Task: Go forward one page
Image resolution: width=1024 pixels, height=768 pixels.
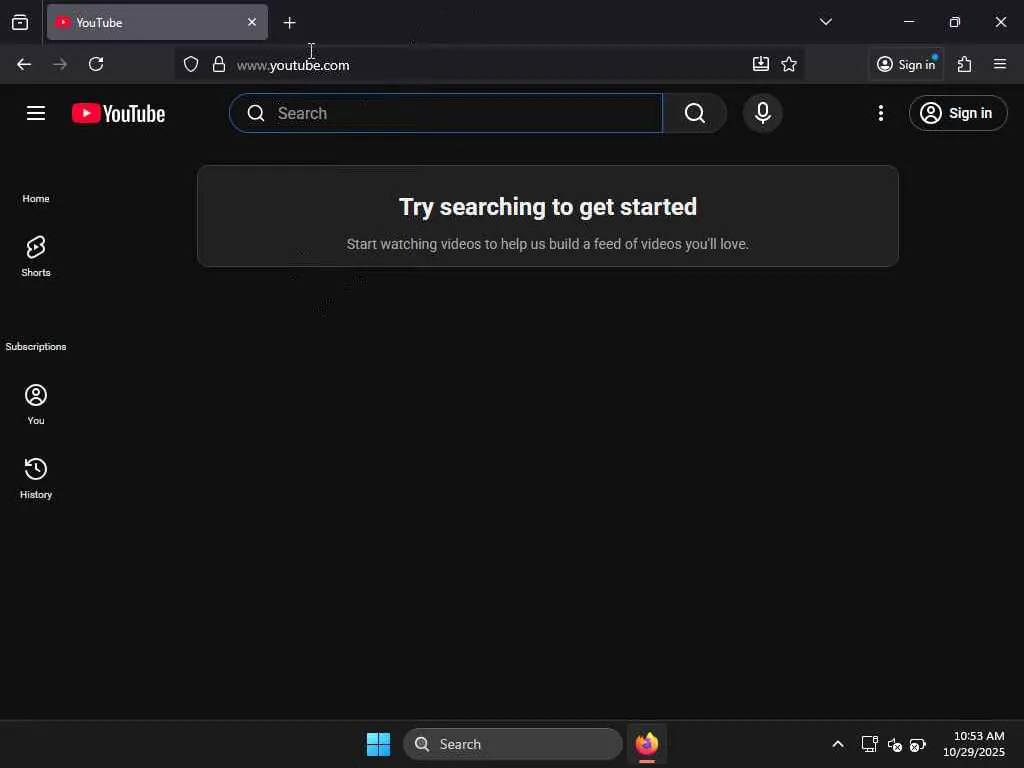Action: coord(60,64)
